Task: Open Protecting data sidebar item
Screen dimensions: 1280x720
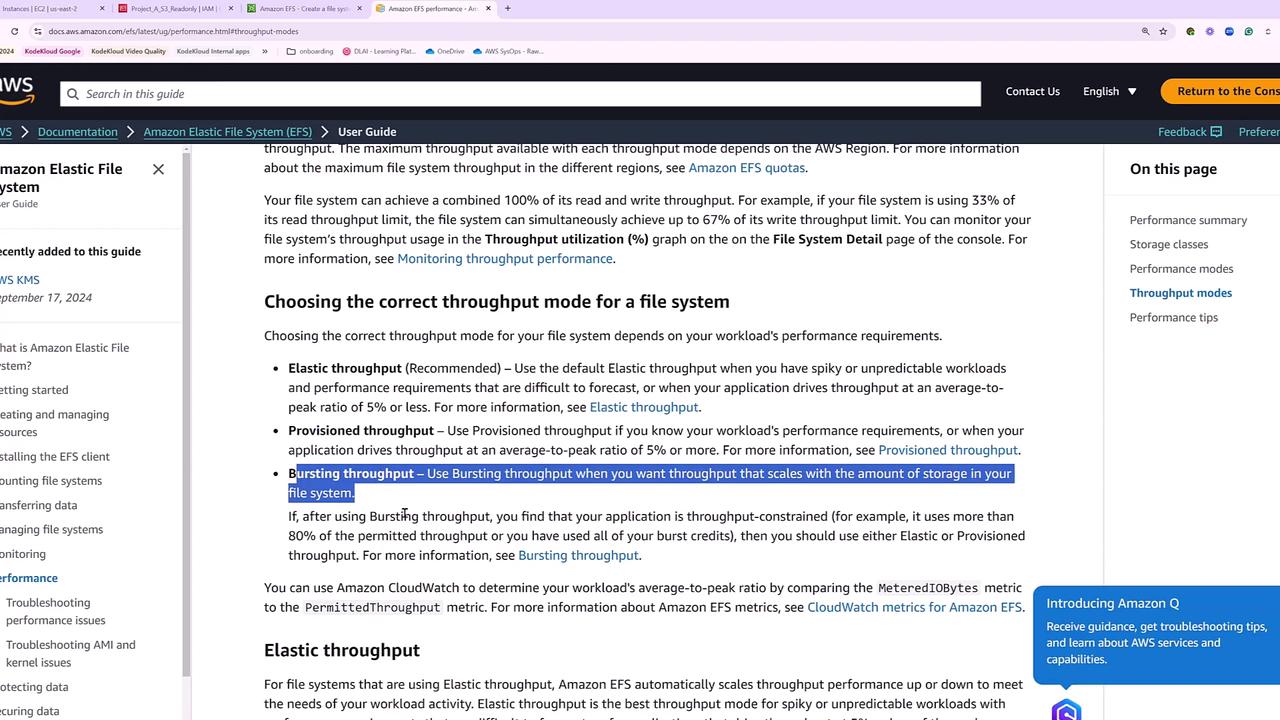Action: pos(34,687)
